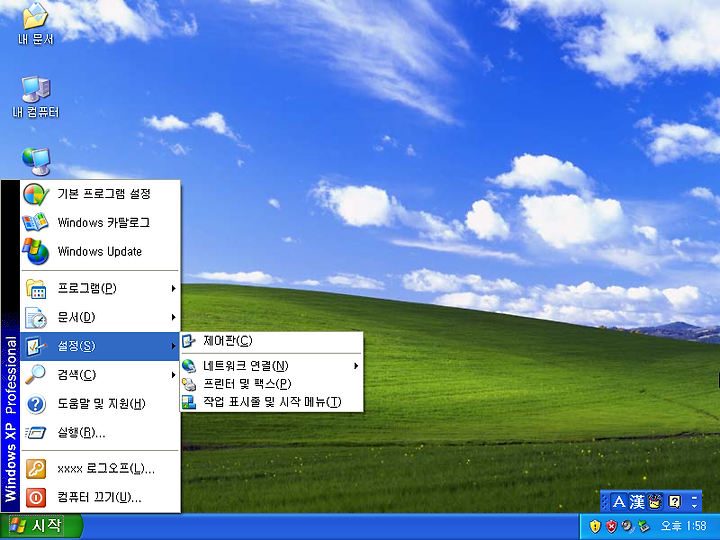Screen dimensions: 720x540
Task: Click the 설정 checkmark icon
Action: click(35, 347)
